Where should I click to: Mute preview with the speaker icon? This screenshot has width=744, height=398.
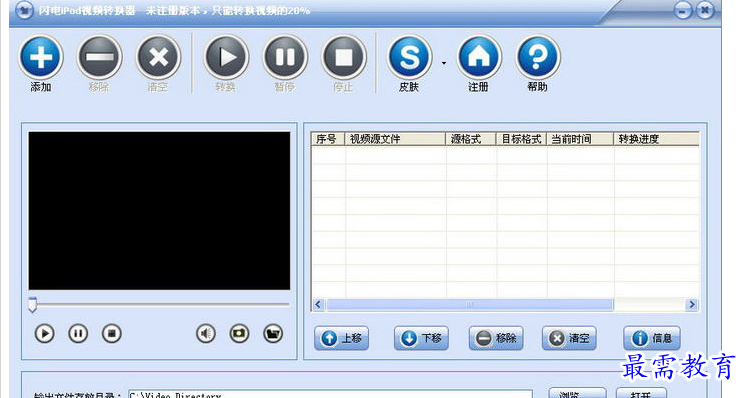(x=205, y=333)
